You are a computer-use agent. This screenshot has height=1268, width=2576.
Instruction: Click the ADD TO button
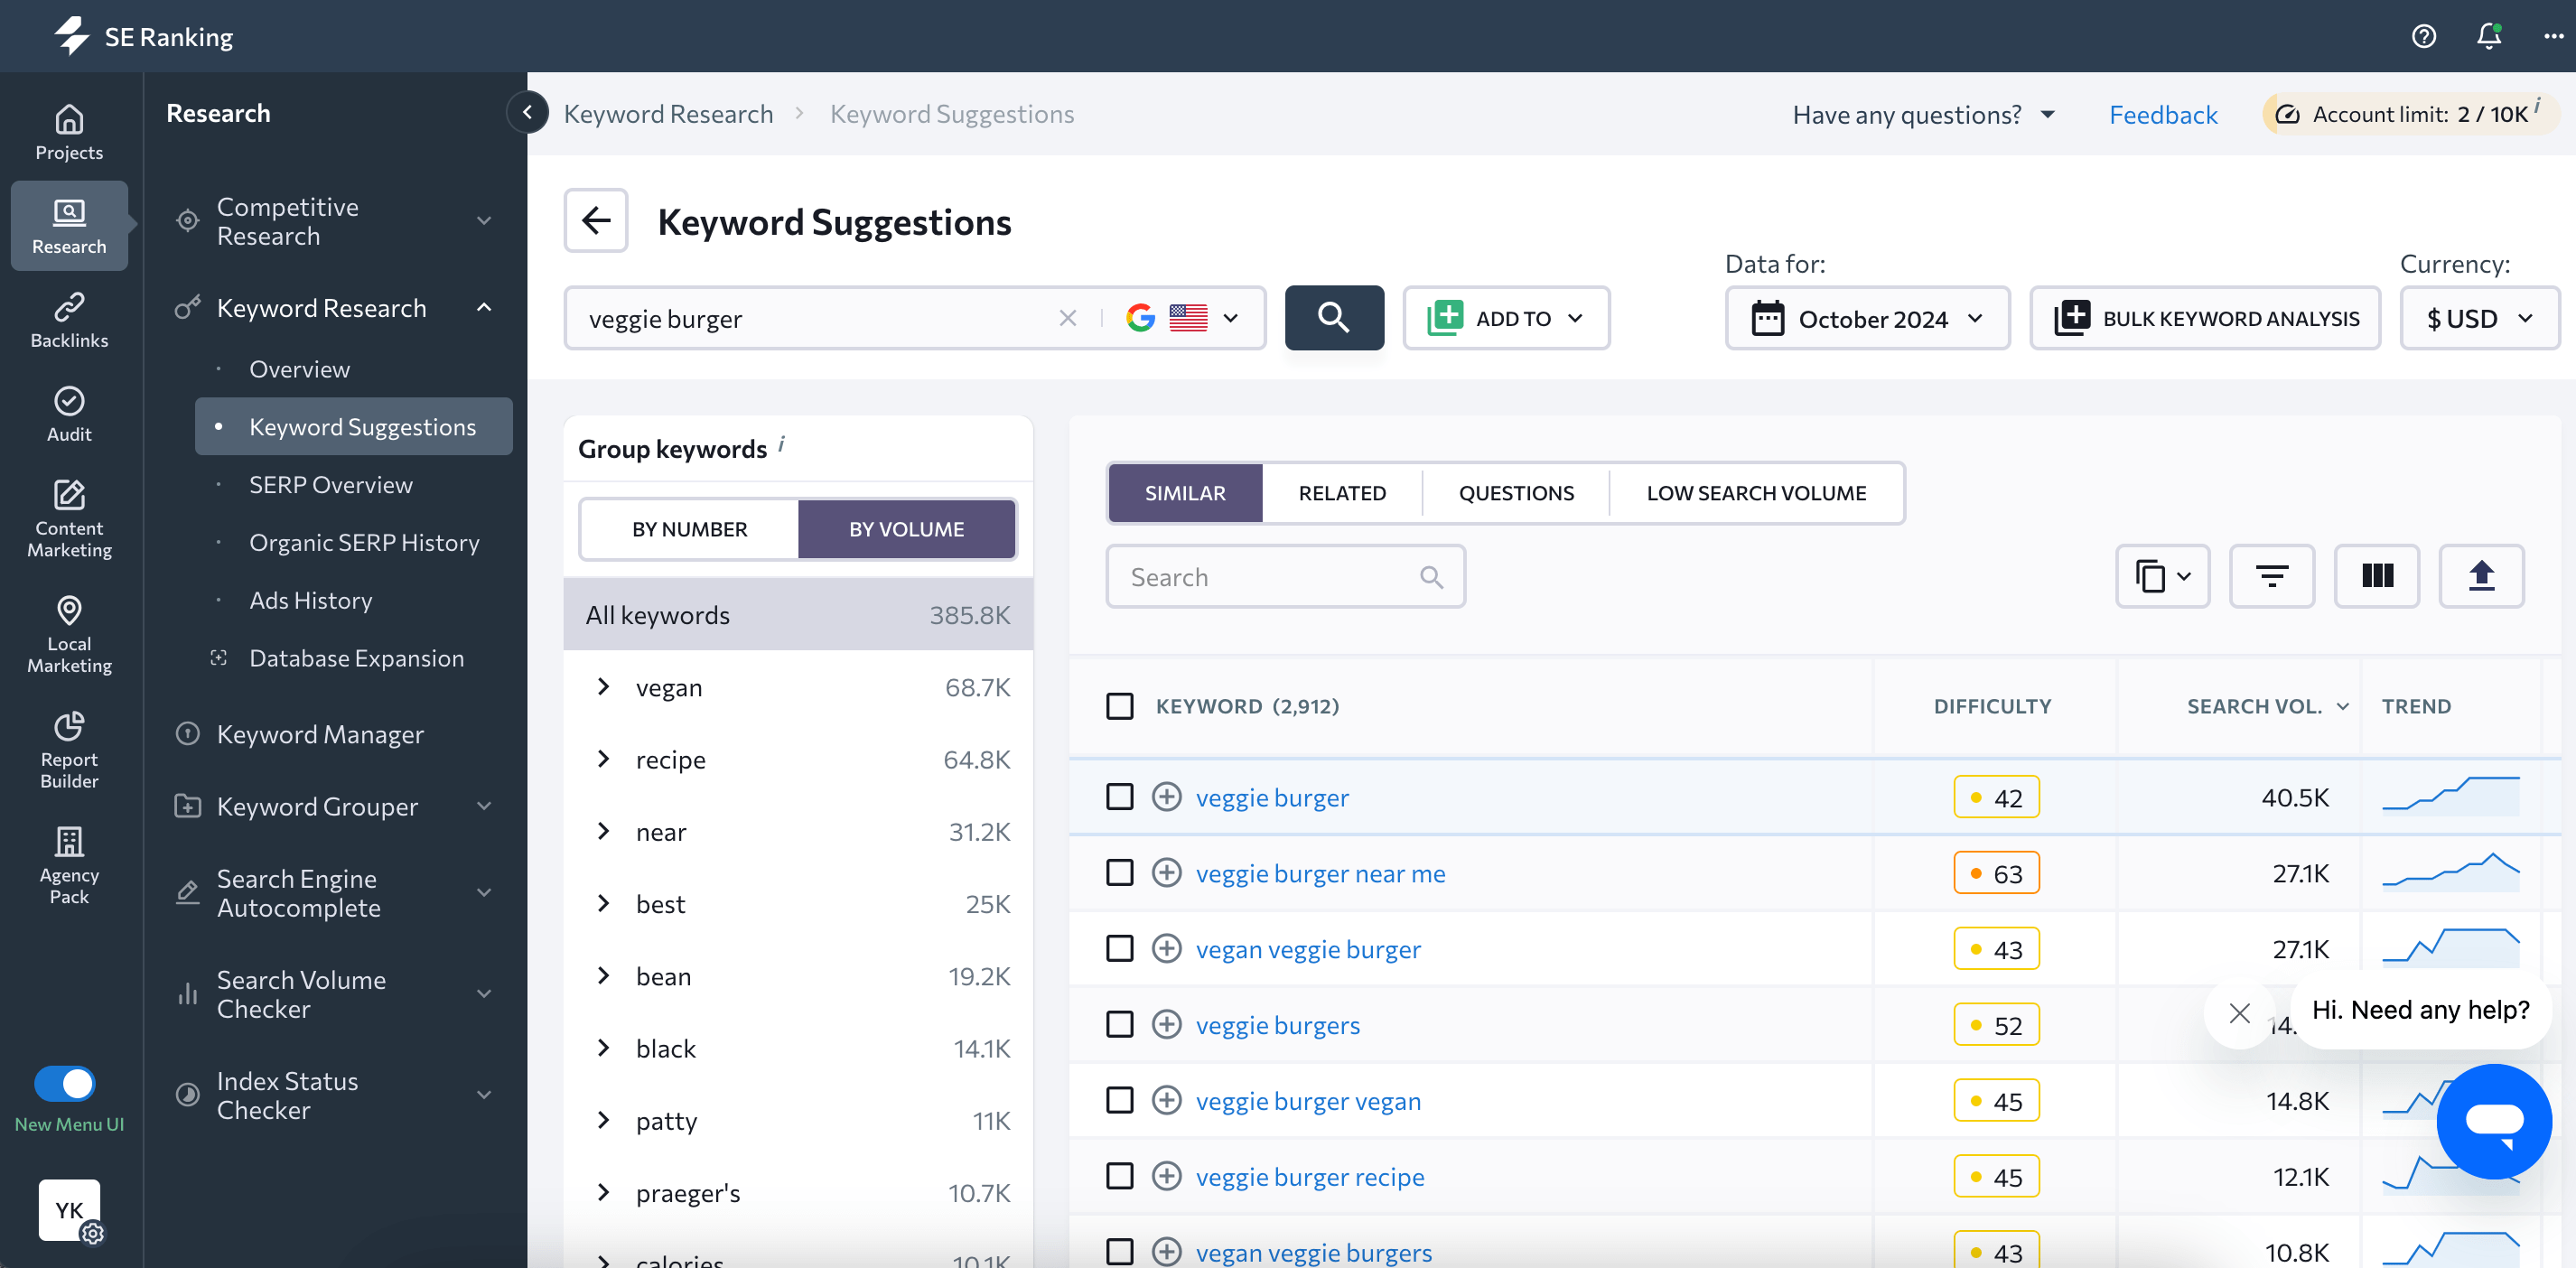[1507, 319]
